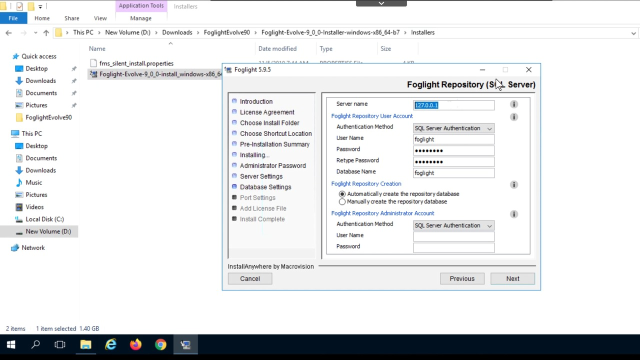Click Previous in Foglight installer
640x360 pixels.
(462, 279)
